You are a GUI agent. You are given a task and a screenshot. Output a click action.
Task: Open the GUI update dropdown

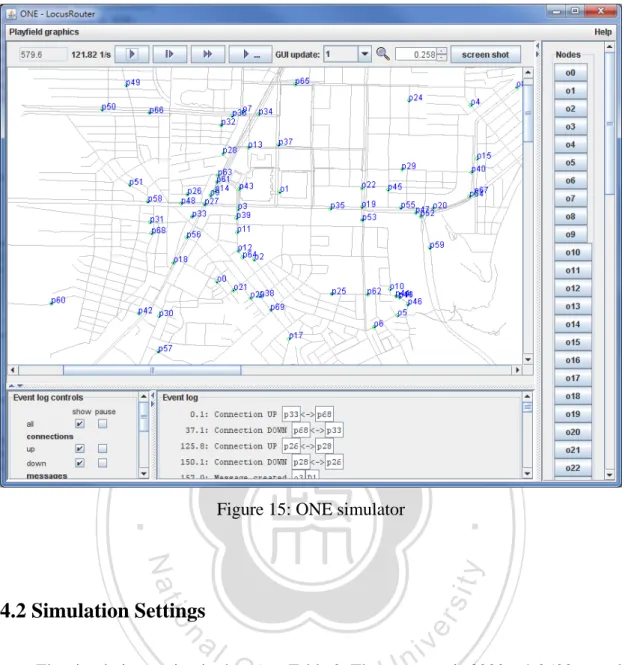tap(364, 54)
